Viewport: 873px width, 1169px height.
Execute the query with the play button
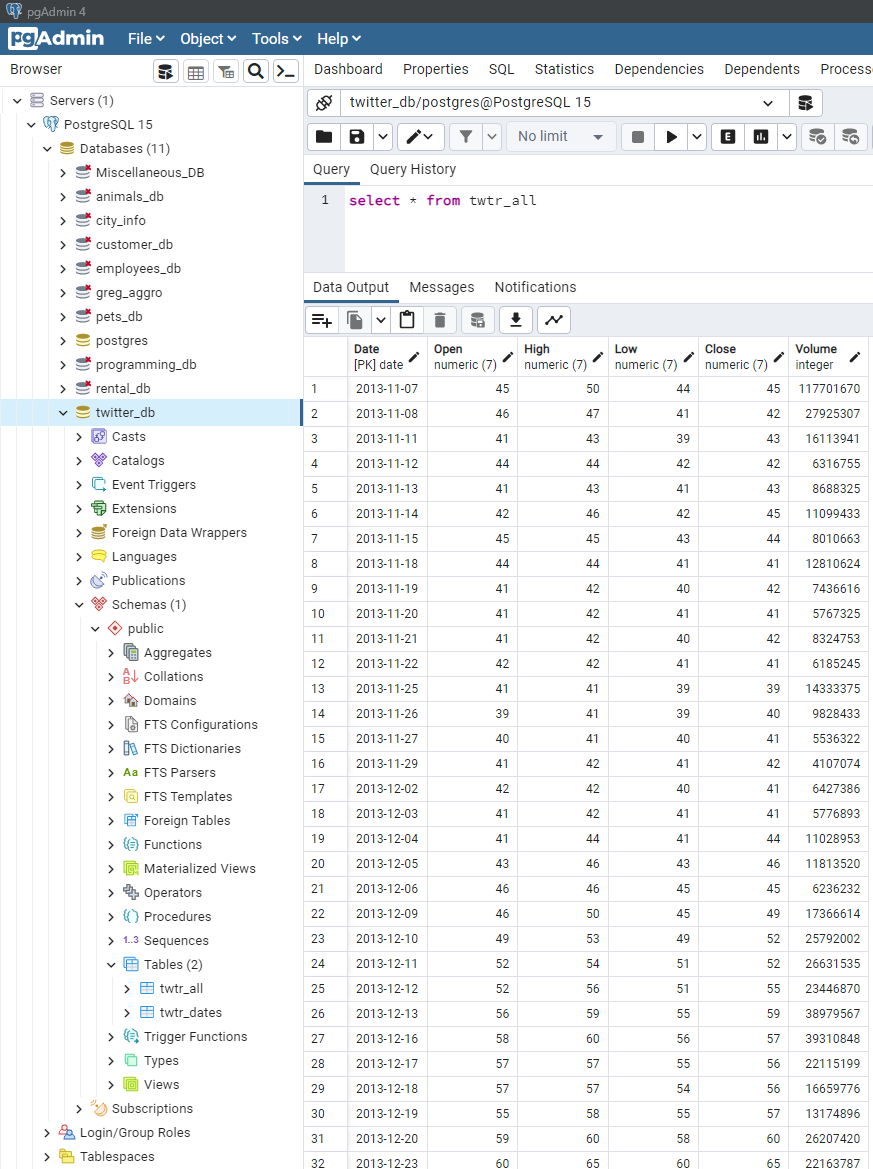(671, 136)
